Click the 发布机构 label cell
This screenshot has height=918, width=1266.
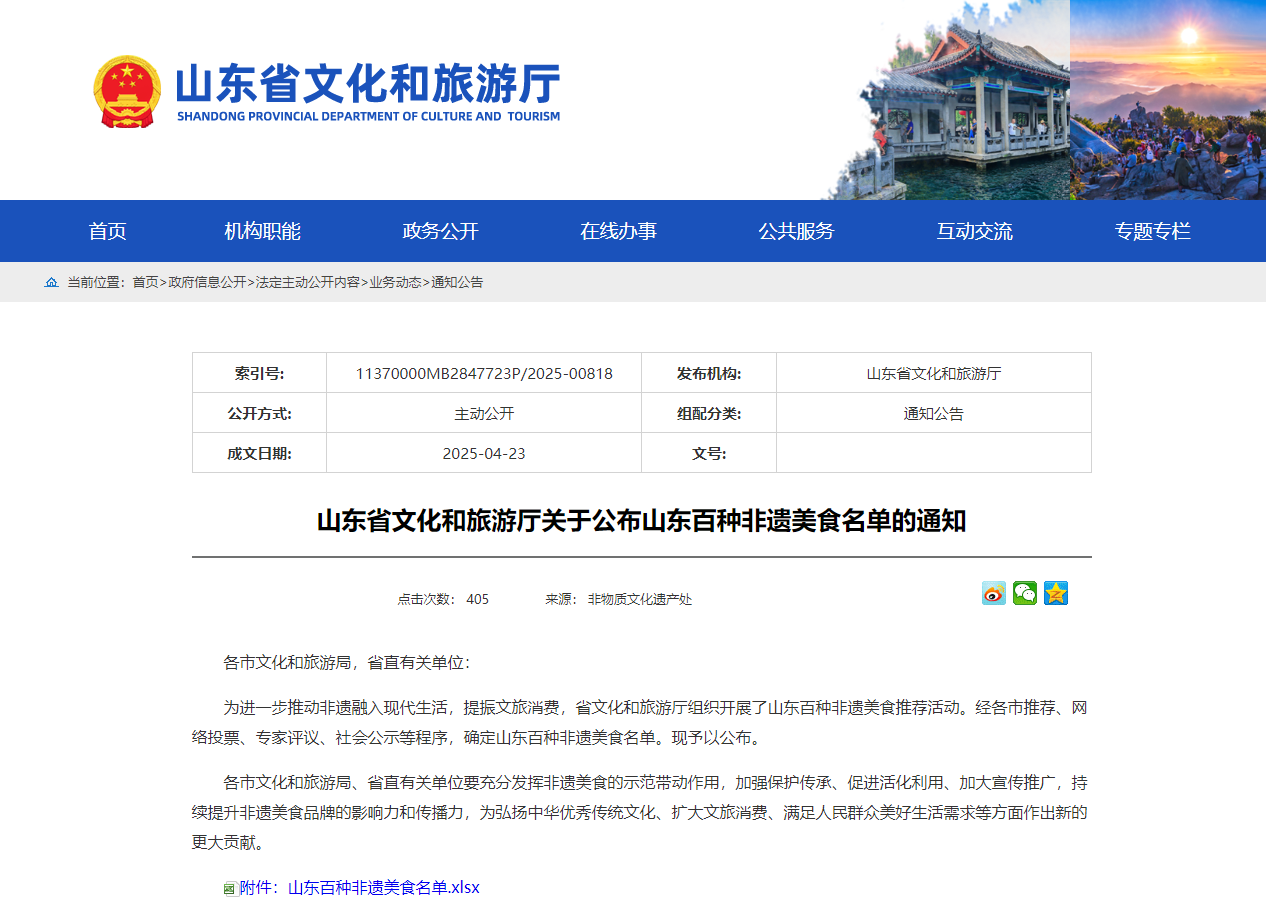[x=709, y=374]
